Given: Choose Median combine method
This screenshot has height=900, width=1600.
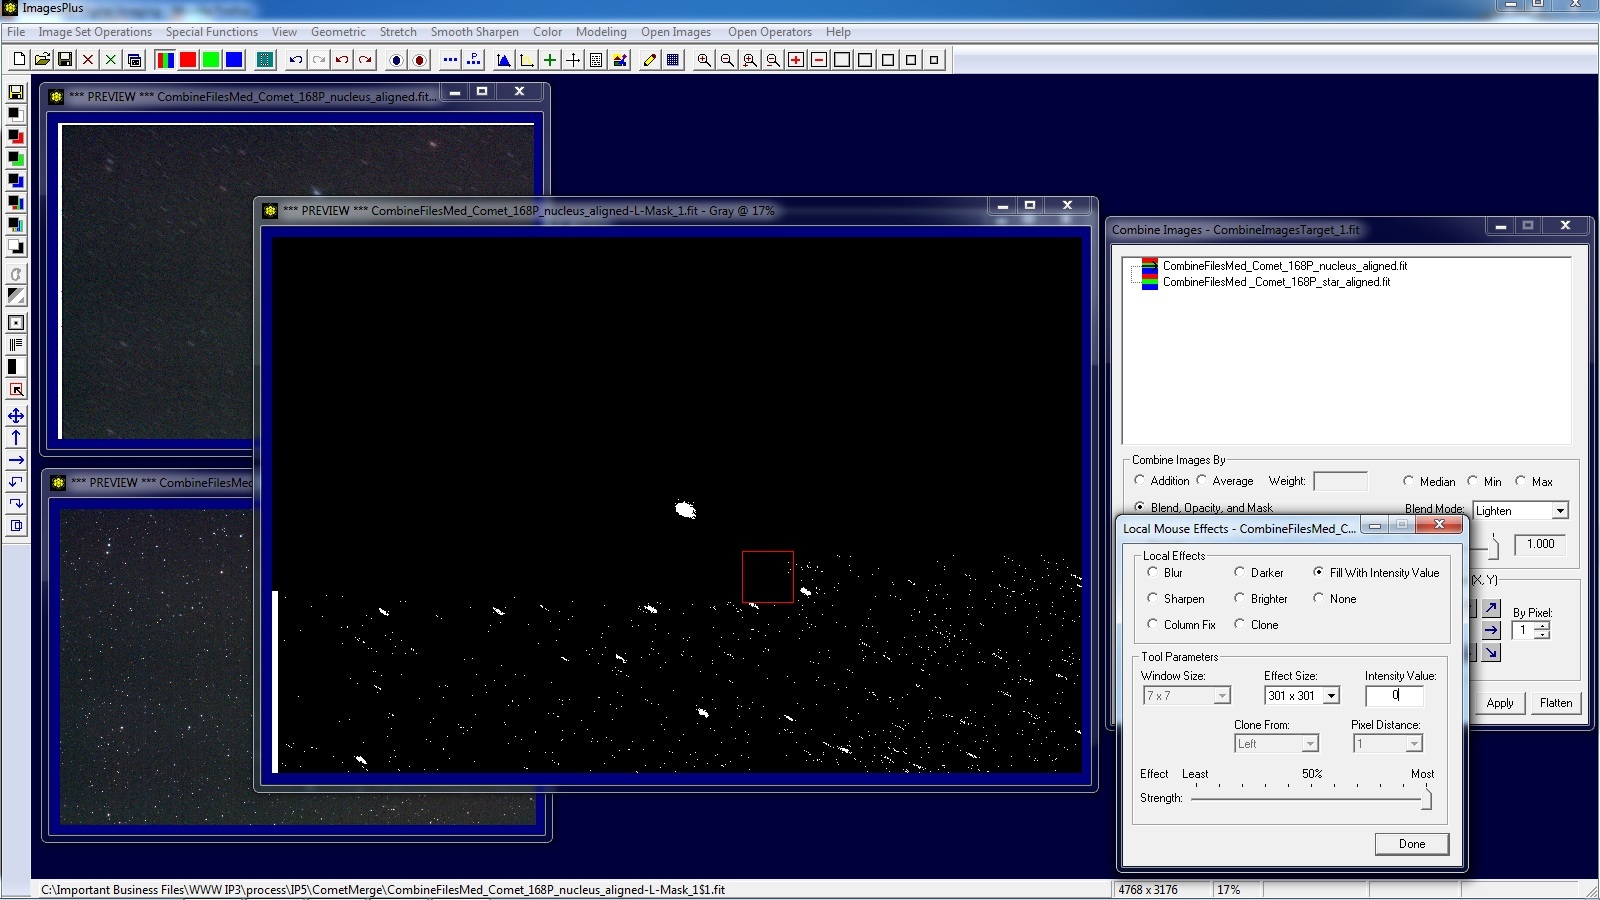Looking at the screenshot, I should pyautogui.click(x=1429, y=481).
